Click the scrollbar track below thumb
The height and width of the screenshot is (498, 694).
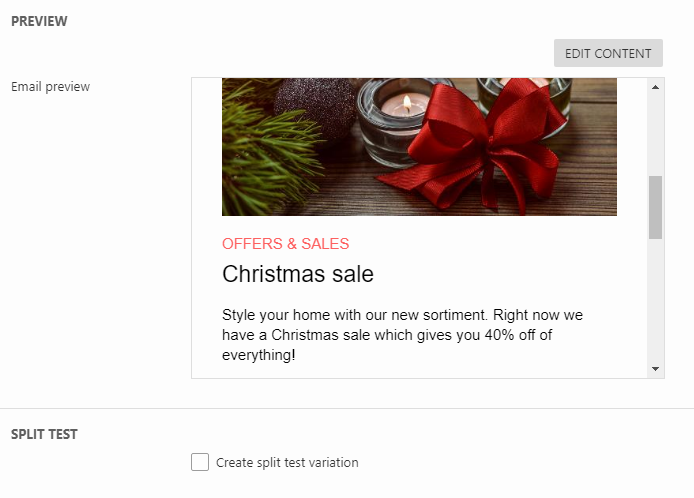tap(655, 300)
